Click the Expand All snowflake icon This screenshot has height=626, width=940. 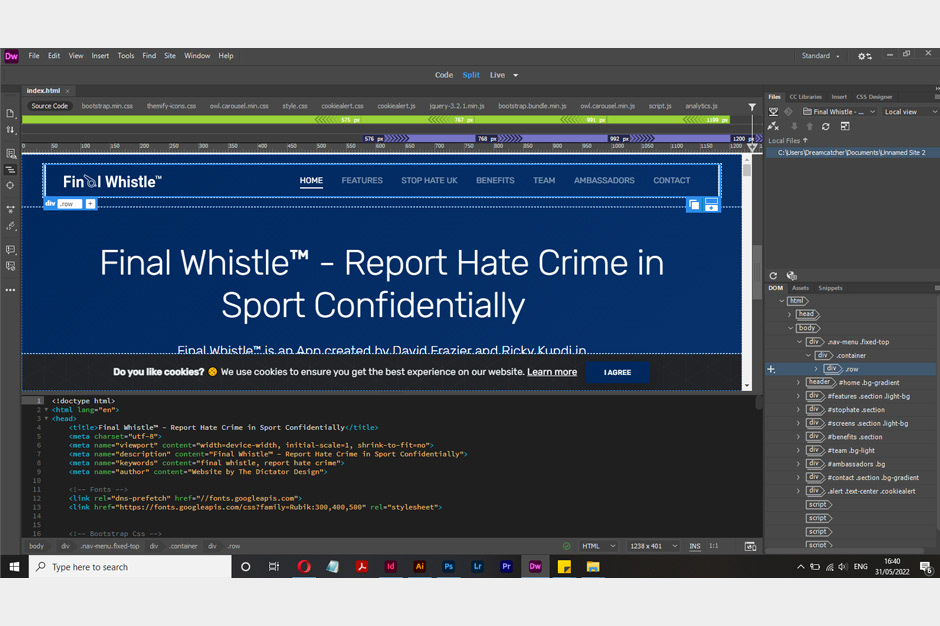click(x=10, y=209)
